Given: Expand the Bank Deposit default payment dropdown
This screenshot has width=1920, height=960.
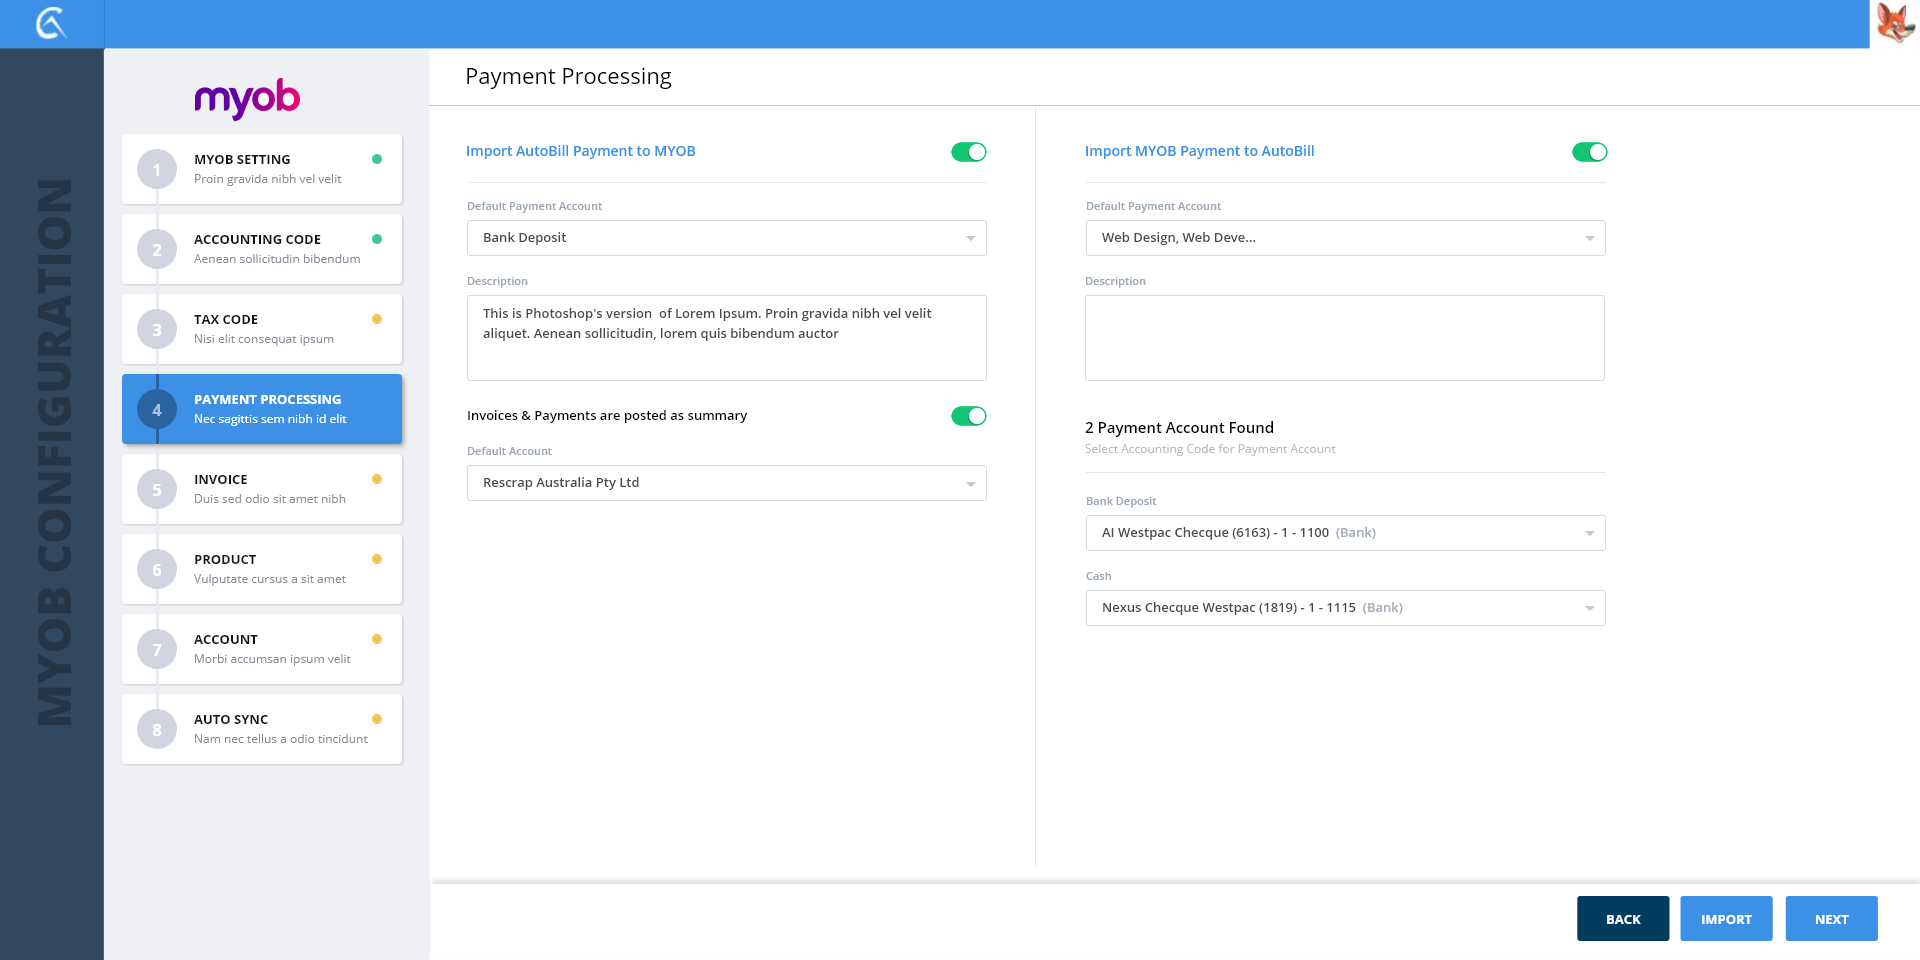Looking at the screenshot, I should tap(726, 238).
